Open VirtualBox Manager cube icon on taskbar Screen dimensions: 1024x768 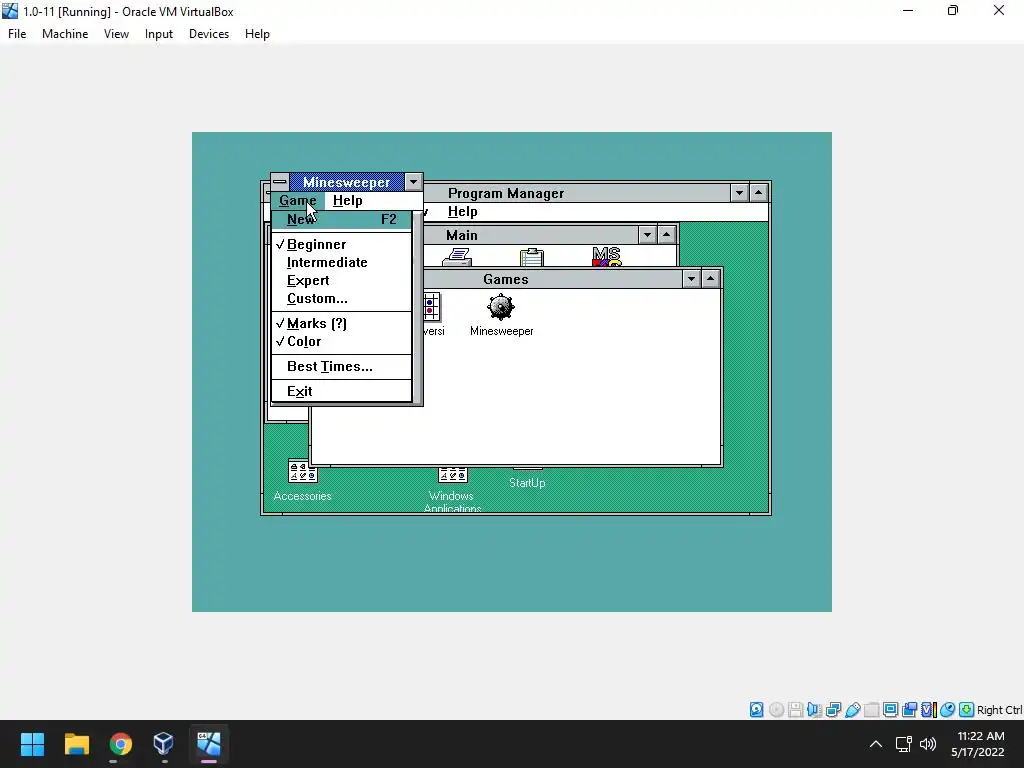click(x=163, y=744)
